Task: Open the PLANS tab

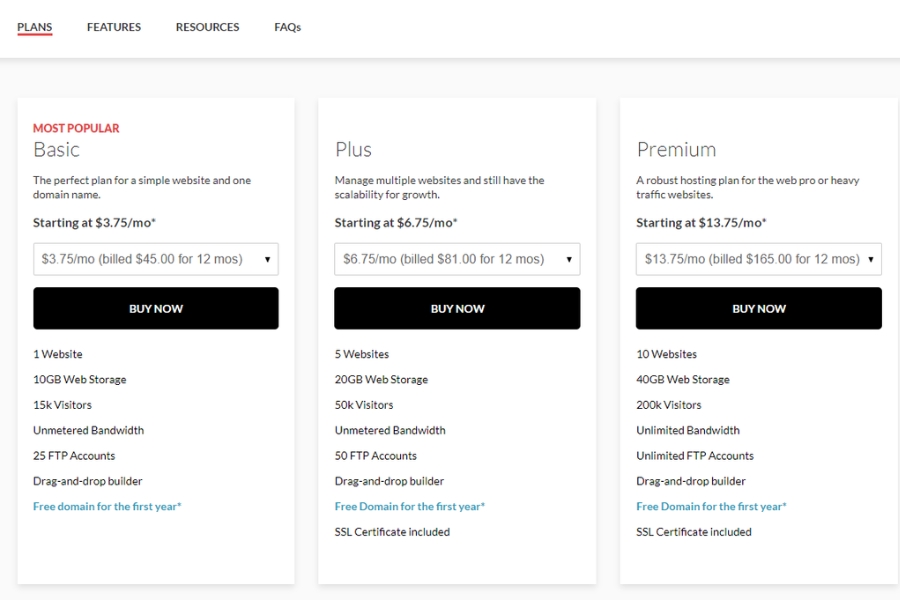Action: click(34, 27)
